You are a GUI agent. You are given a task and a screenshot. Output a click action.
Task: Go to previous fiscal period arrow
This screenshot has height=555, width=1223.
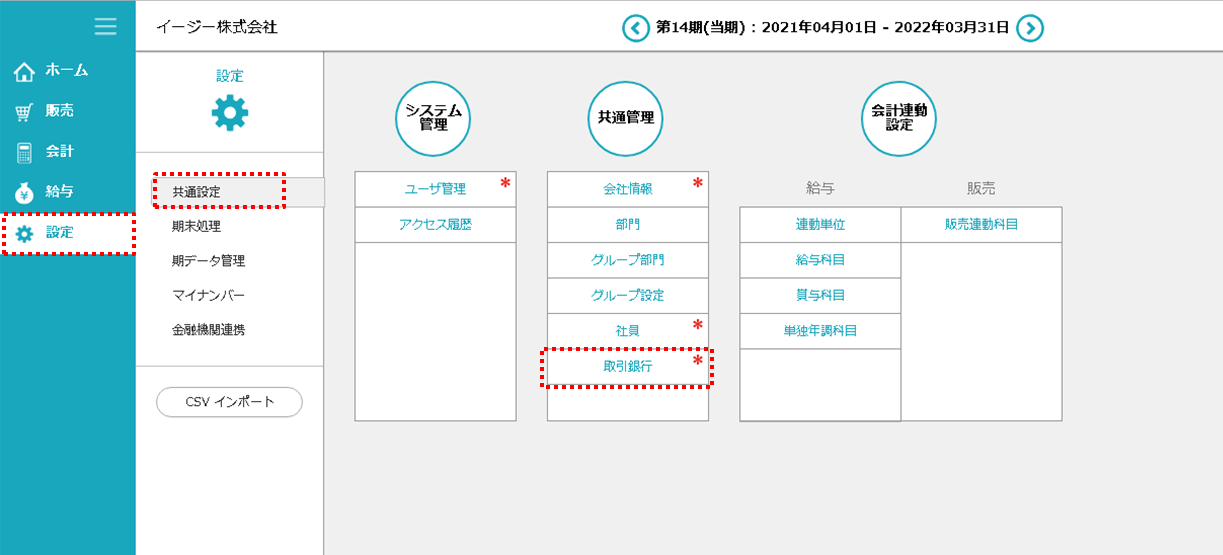pos(635,28)
